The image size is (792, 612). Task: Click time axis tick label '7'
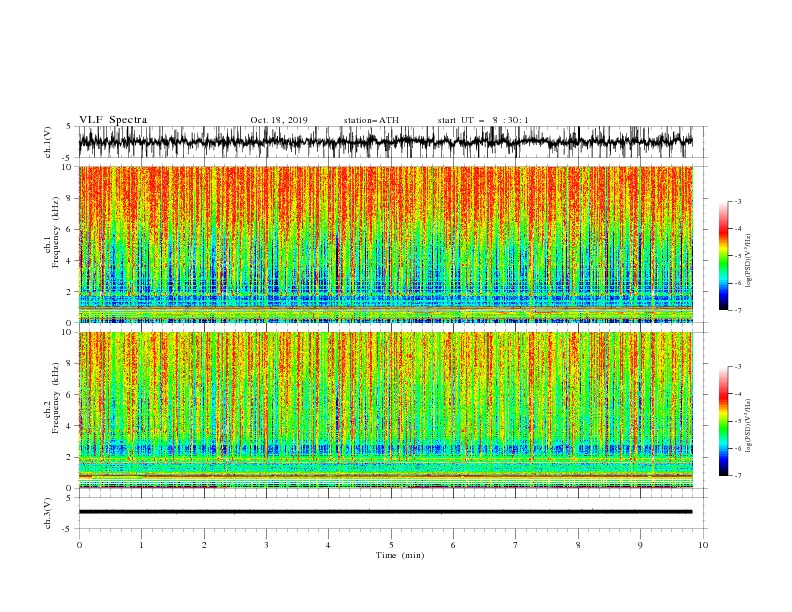pos(516,545)
